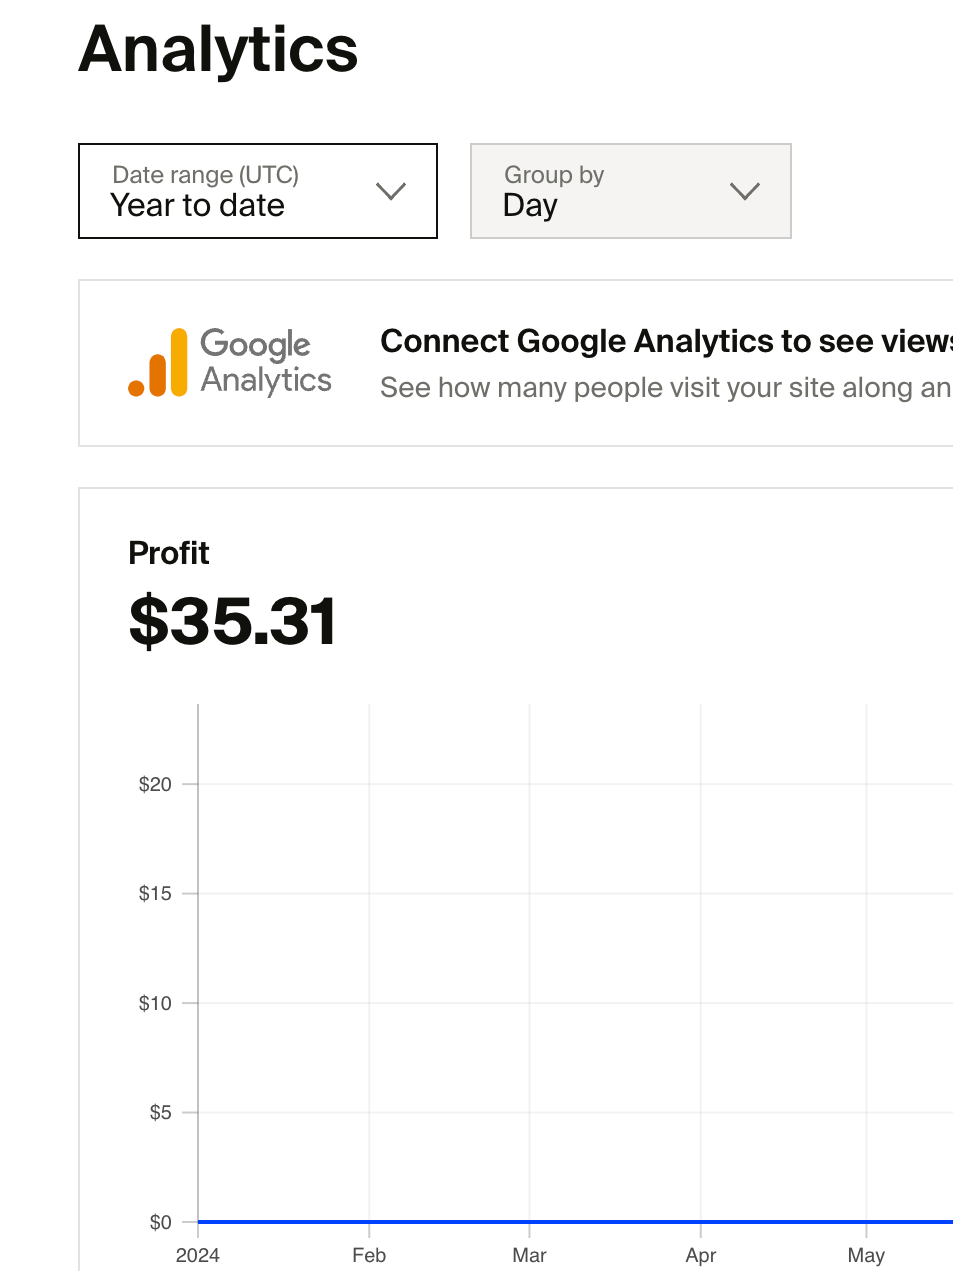
Task: Click the Profit label
Action: coord(169,553)
